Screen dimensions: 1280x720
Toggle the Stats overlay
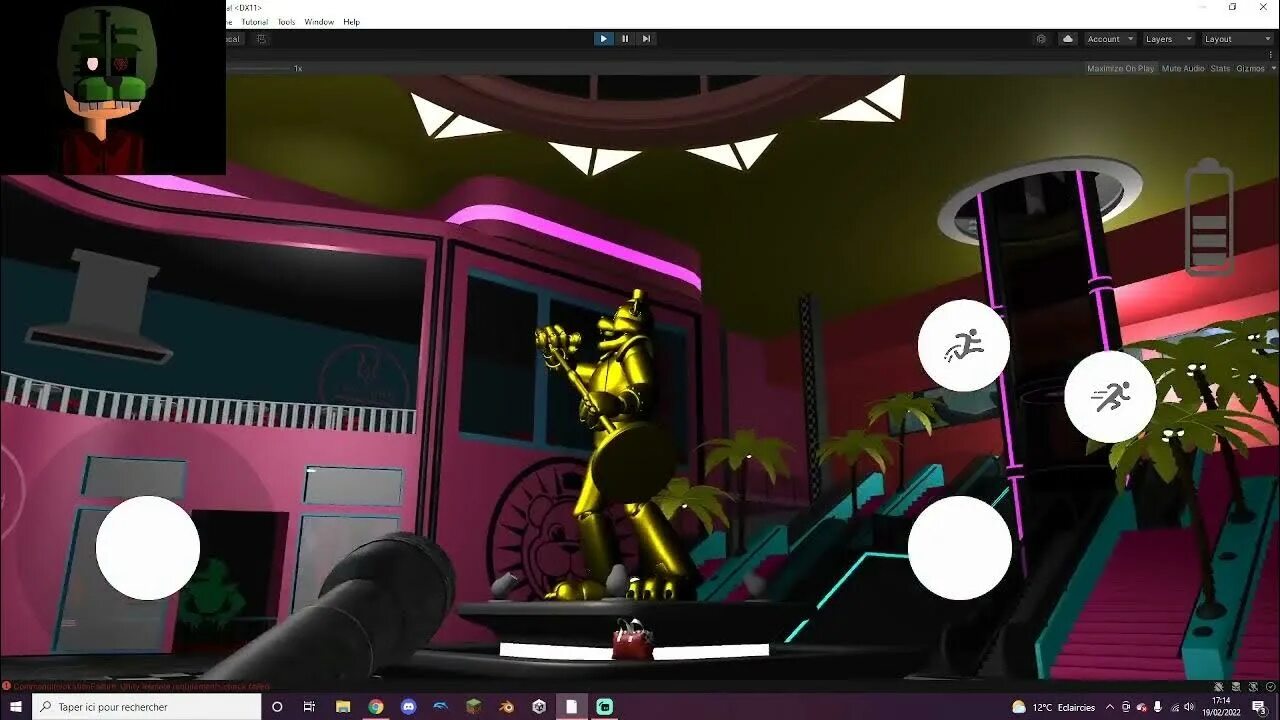pos(1220,69)
